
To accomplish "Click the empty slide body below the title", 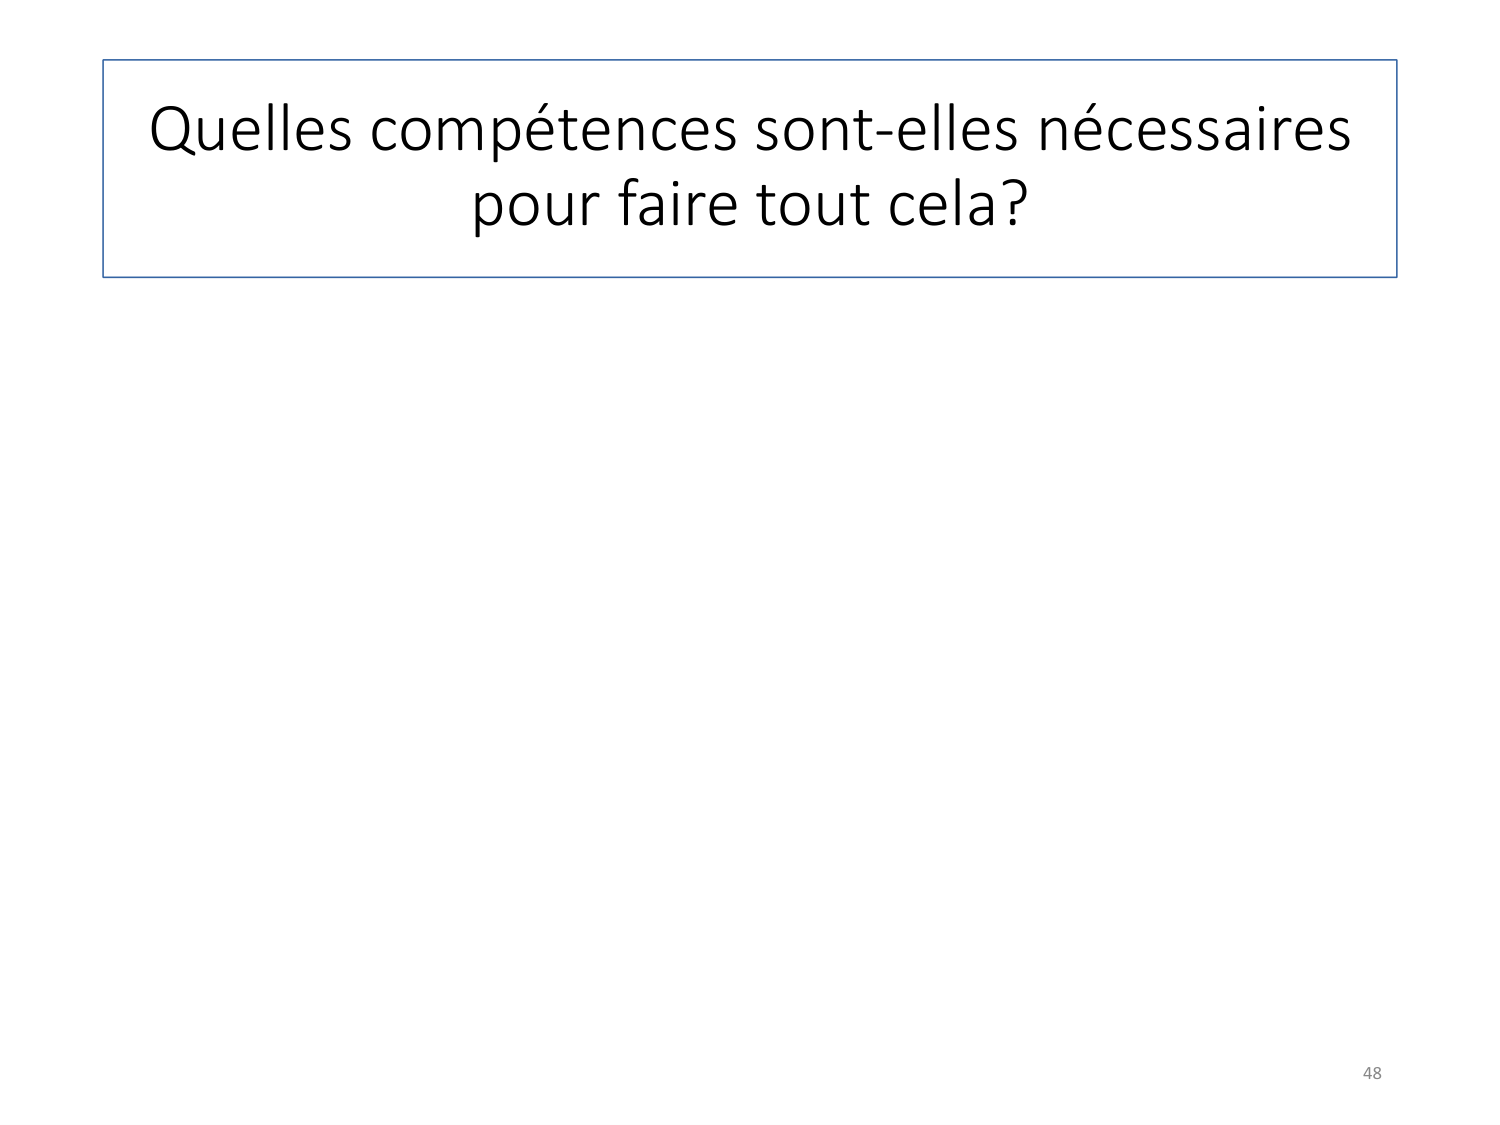I will [750, 650].
